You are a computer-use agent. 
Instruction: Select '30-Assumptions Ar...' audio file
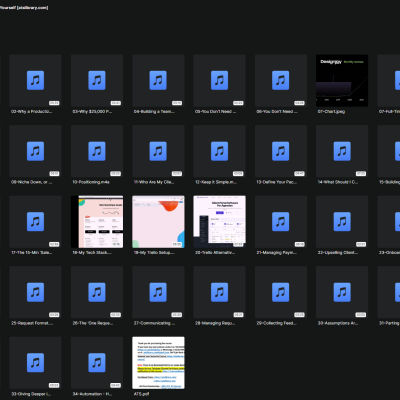pyautogui.click(x=342, y=292)
